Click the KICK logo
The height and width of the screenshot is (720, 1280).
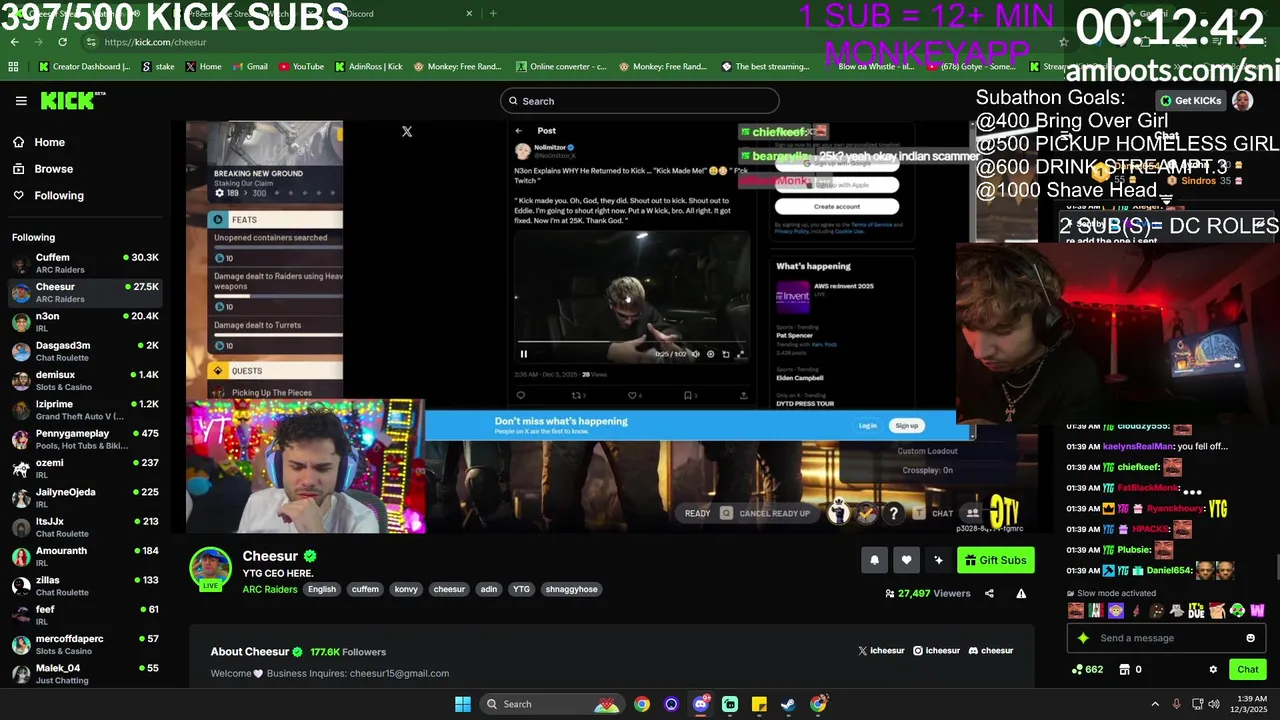point(72,100)
